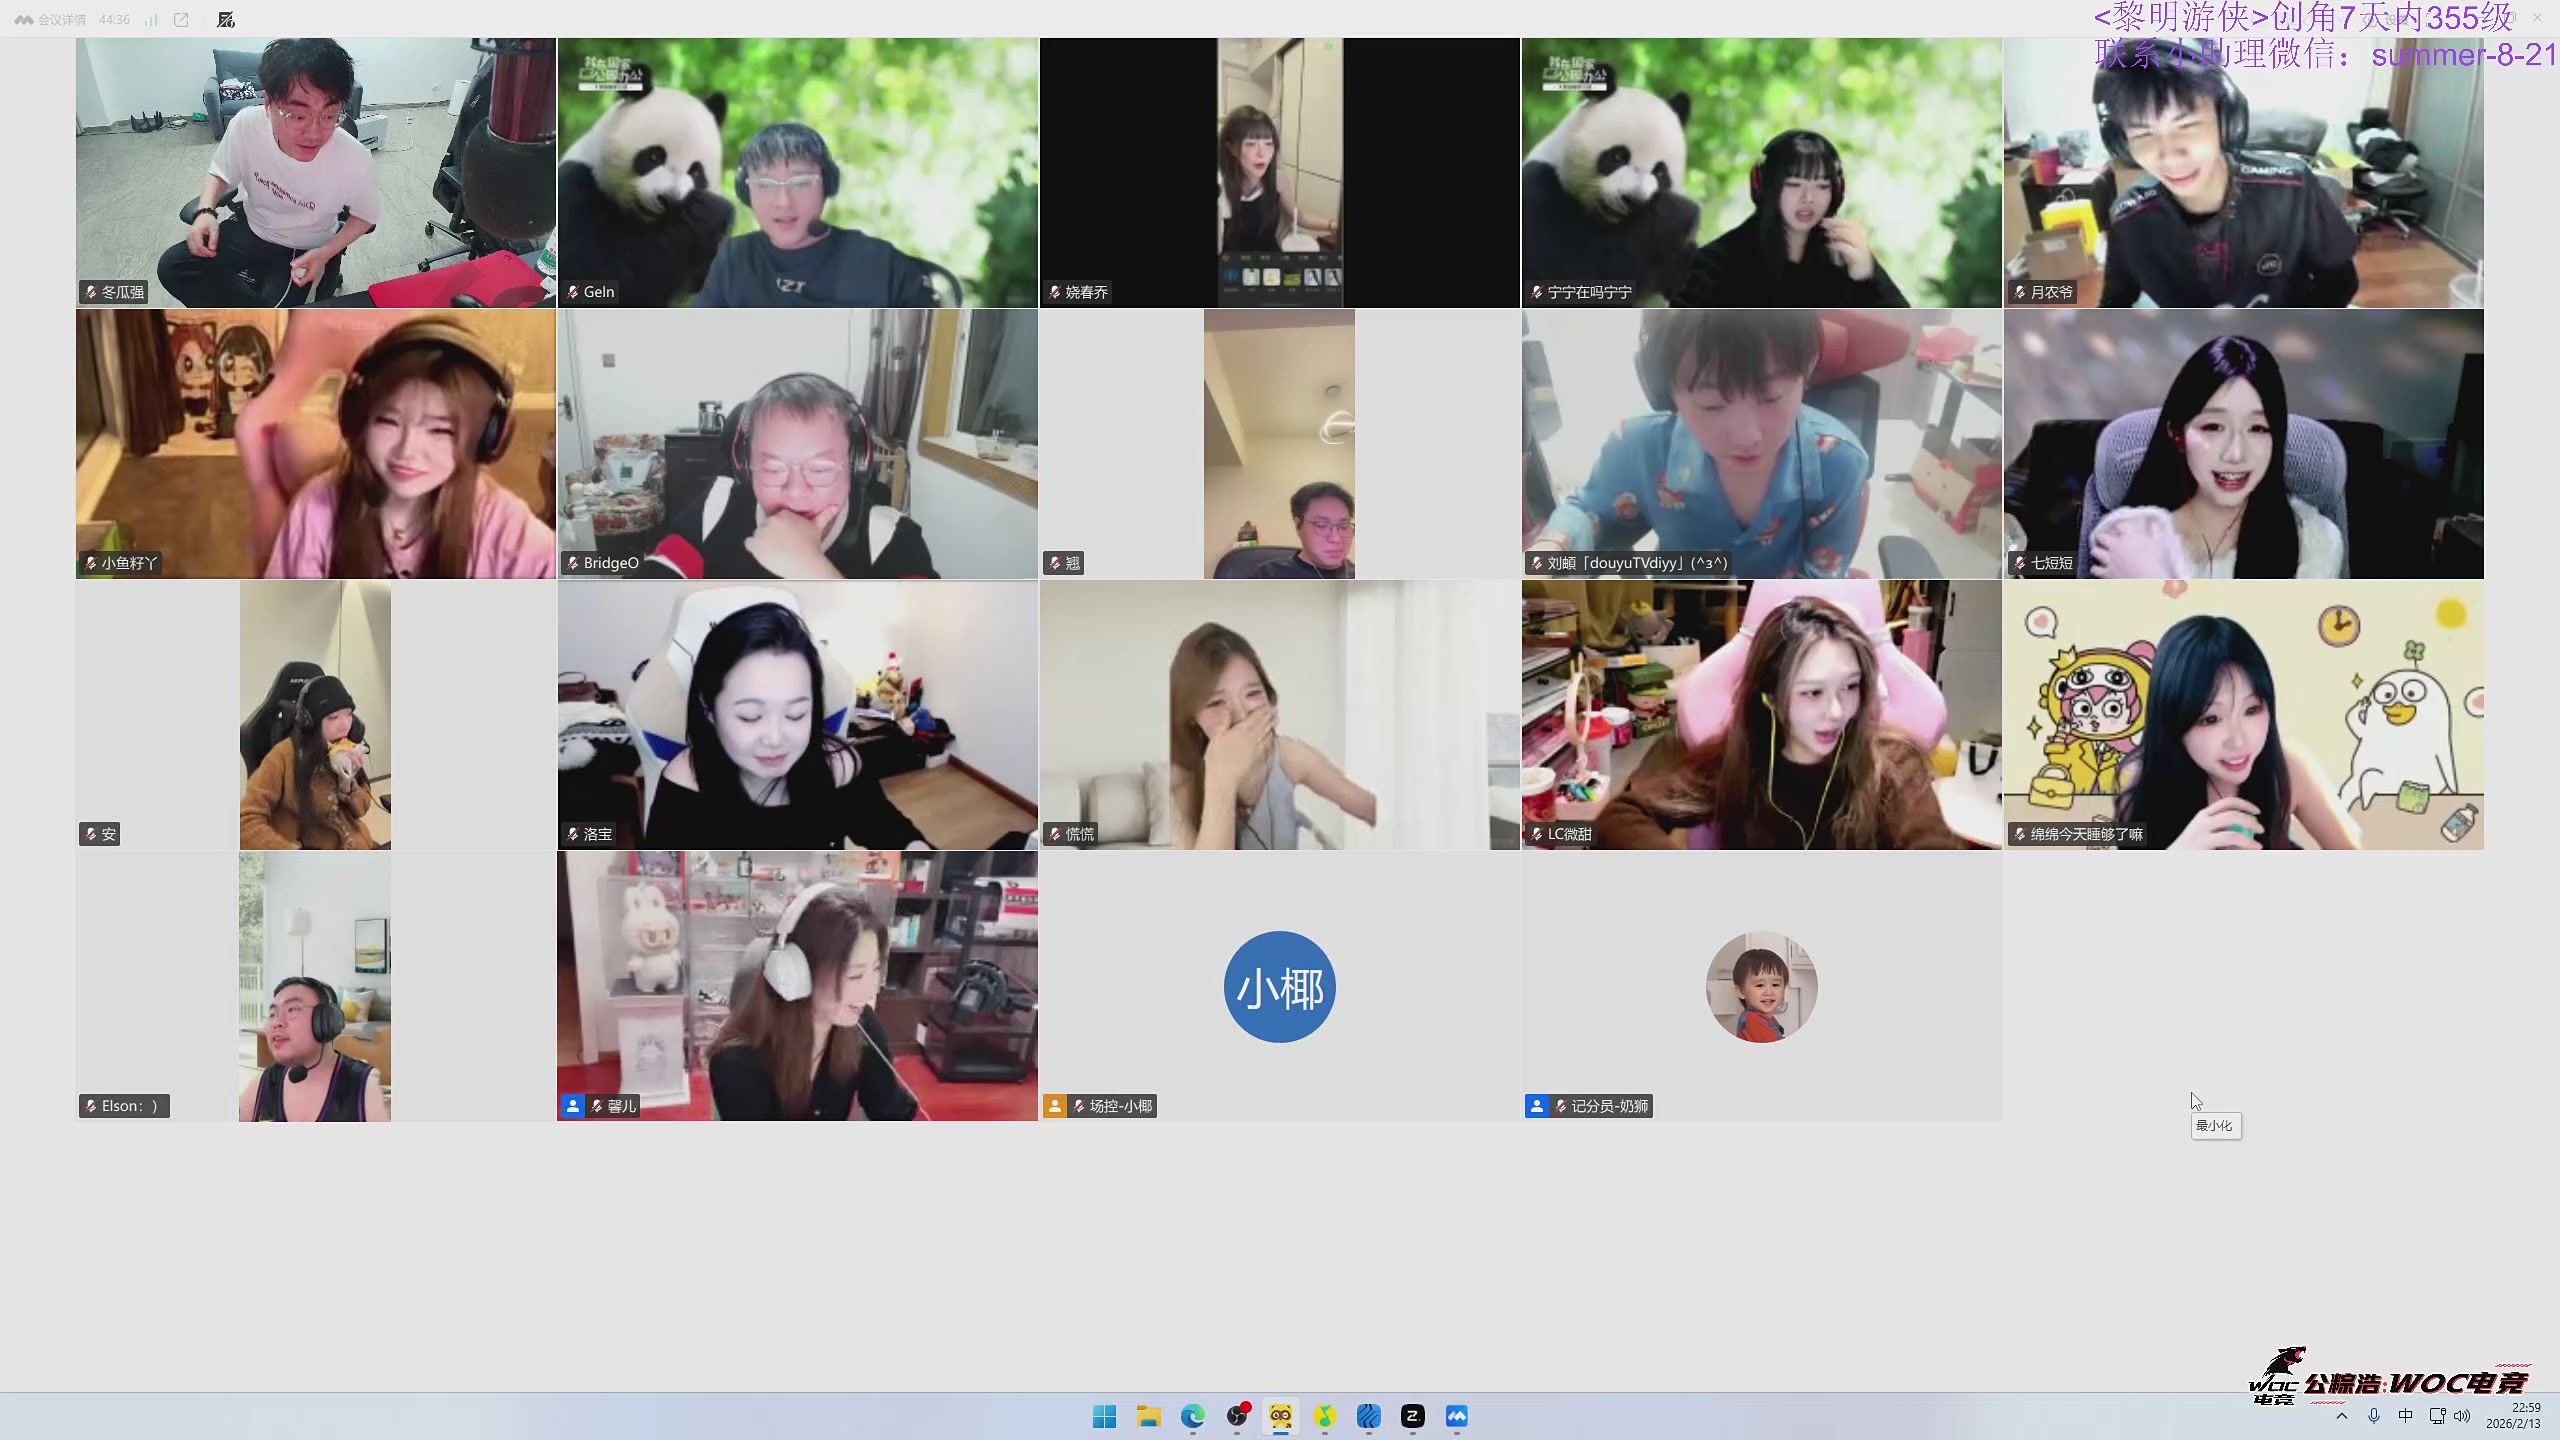Click the blue badge beside 记分员-奶狮
This screenshot has height=1440, width=2560.
point(1536,1106)
